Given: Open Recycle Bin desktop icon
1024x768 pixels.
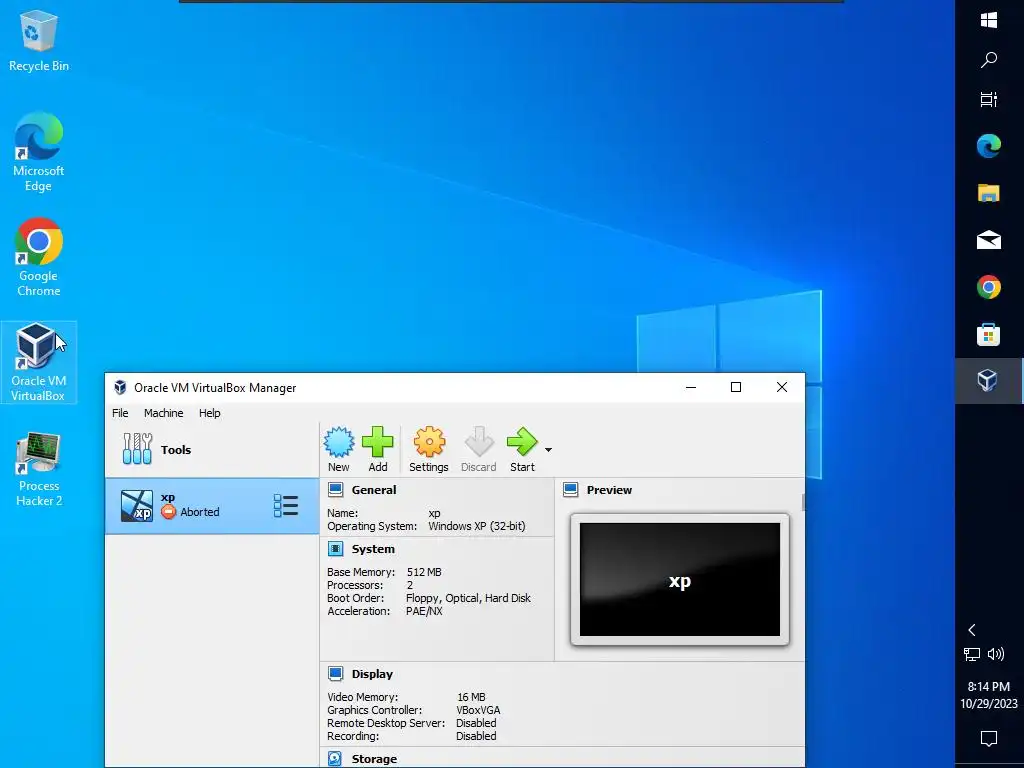Looking at the screenshot, I should [x=39, y=42].
